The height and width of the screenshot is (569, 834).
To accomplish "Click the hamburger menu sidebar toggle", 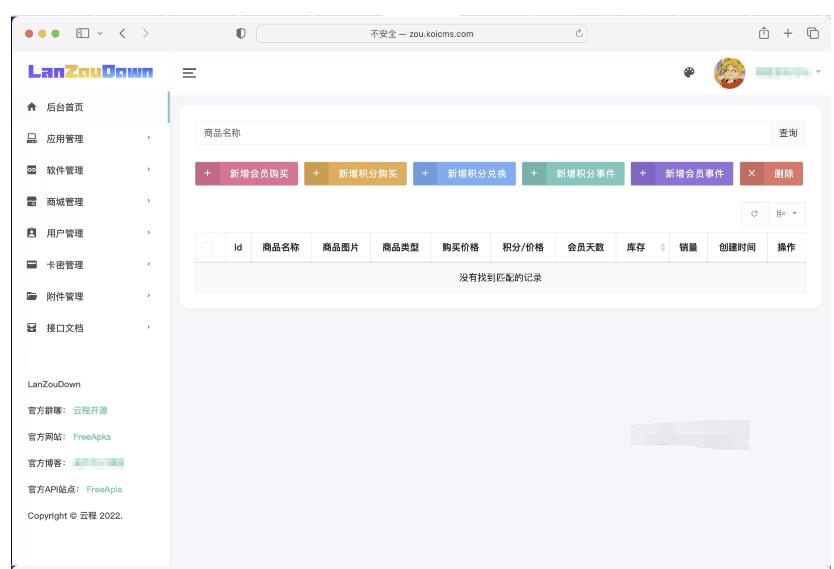I will [x=188, y=73].
